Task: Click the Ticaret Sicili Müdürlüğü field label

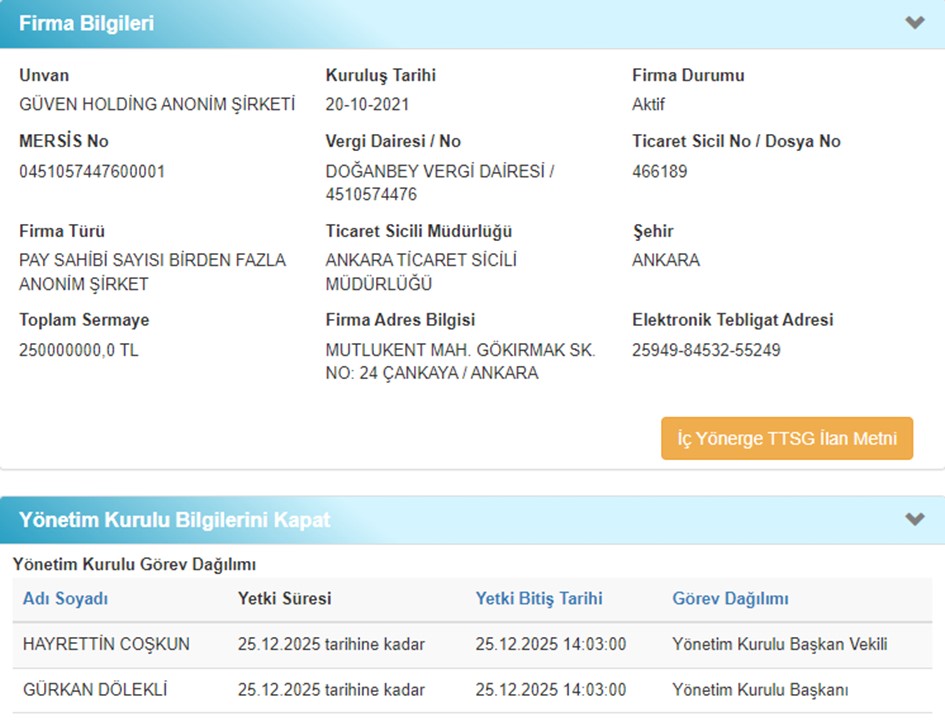Action: [x=418, y=231]
